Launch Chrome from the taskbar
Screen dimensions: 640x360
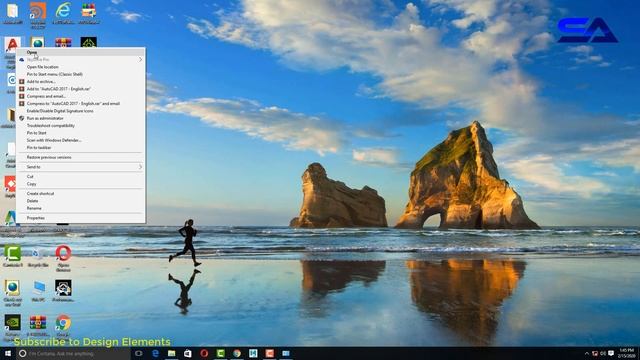[237, 353]
